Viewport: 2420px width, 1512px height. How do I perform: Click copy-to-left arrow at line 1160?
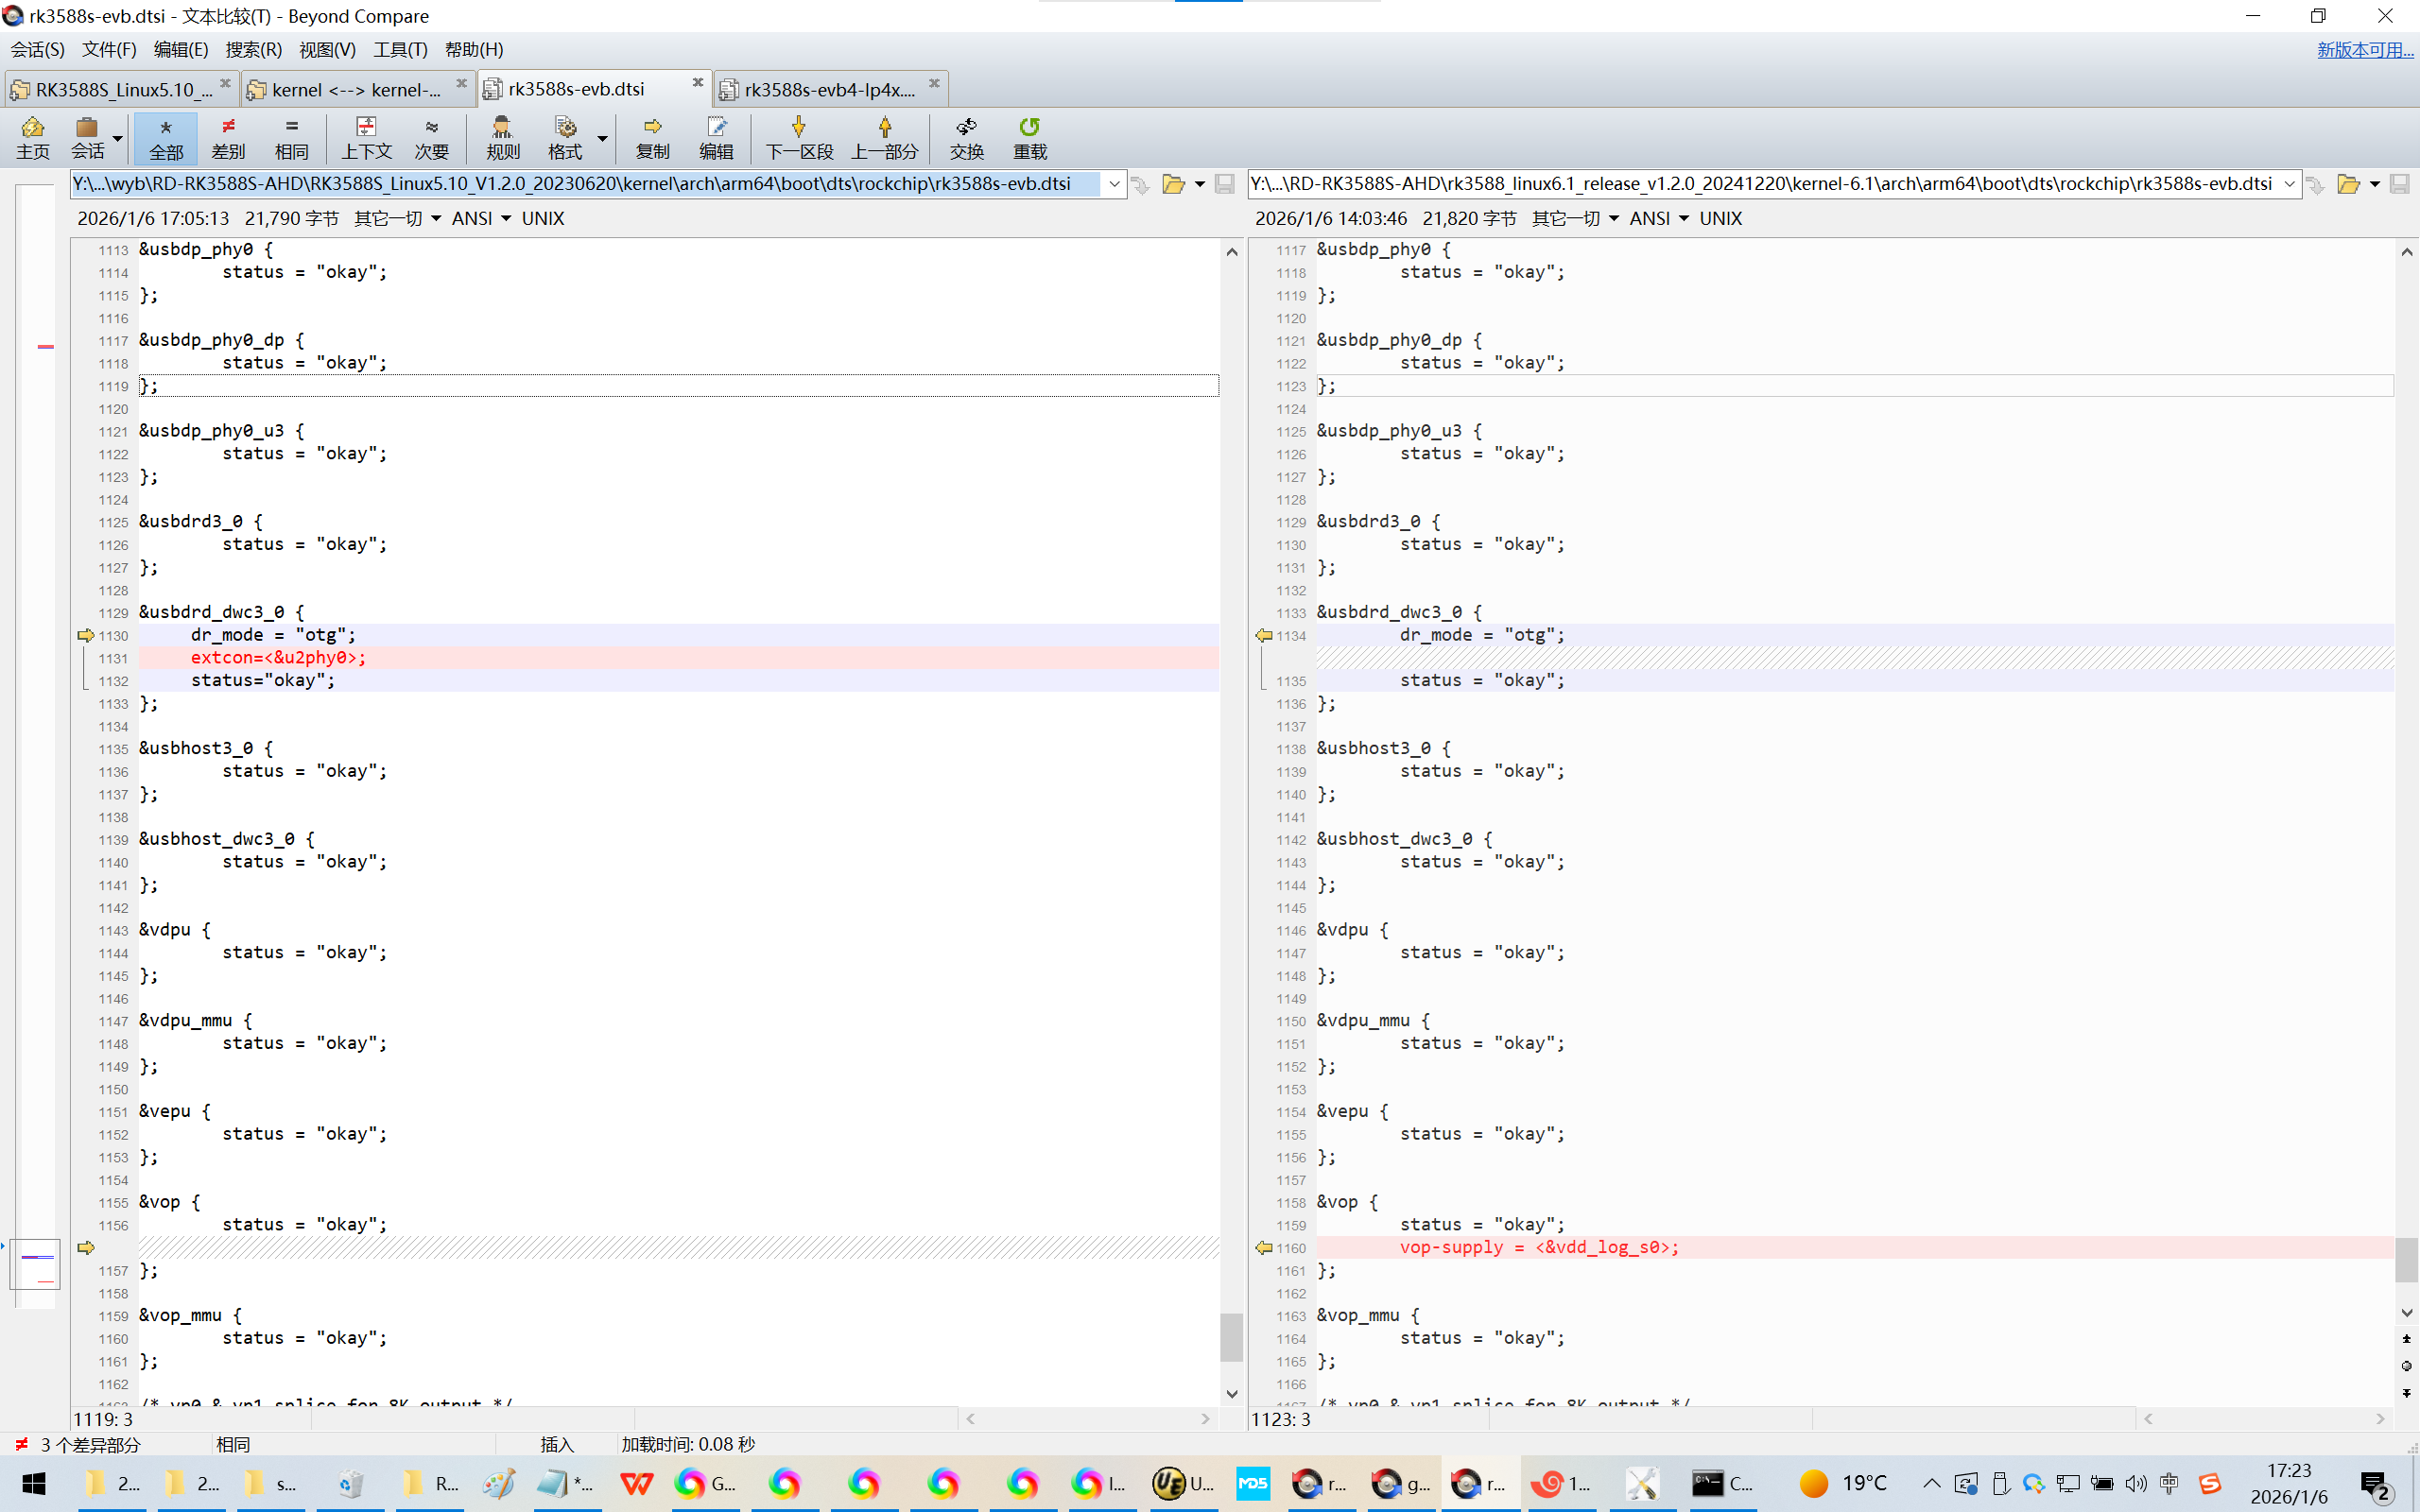(x=1264, y=1247)
